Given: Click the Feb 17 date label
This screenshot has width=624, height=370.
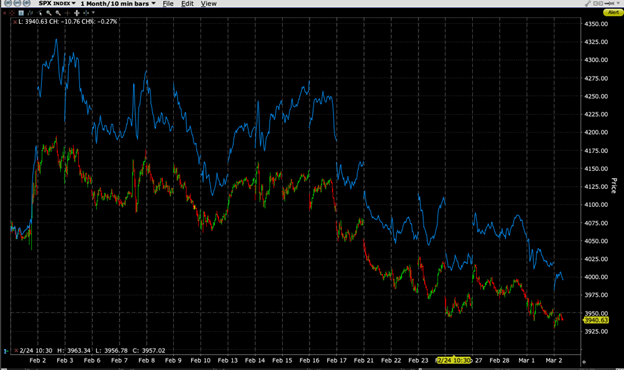Looking at the screenshot, I should coord(337,360).
